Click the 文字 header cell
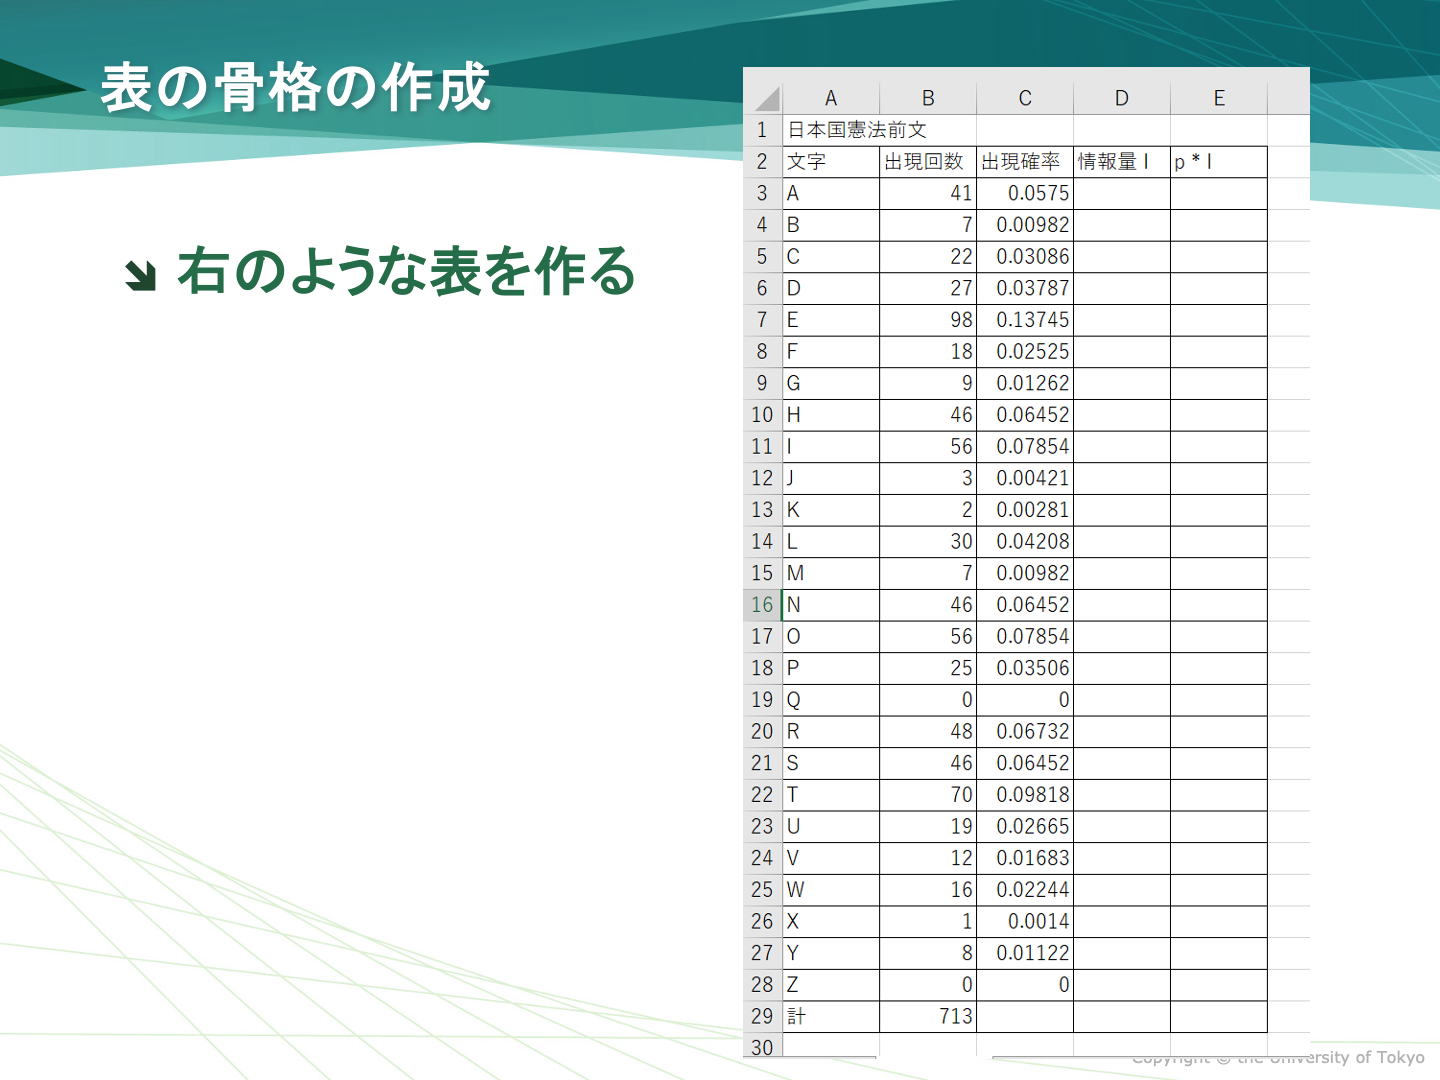The height and width of the screenshot is (1080, 1440). [831, 162]
